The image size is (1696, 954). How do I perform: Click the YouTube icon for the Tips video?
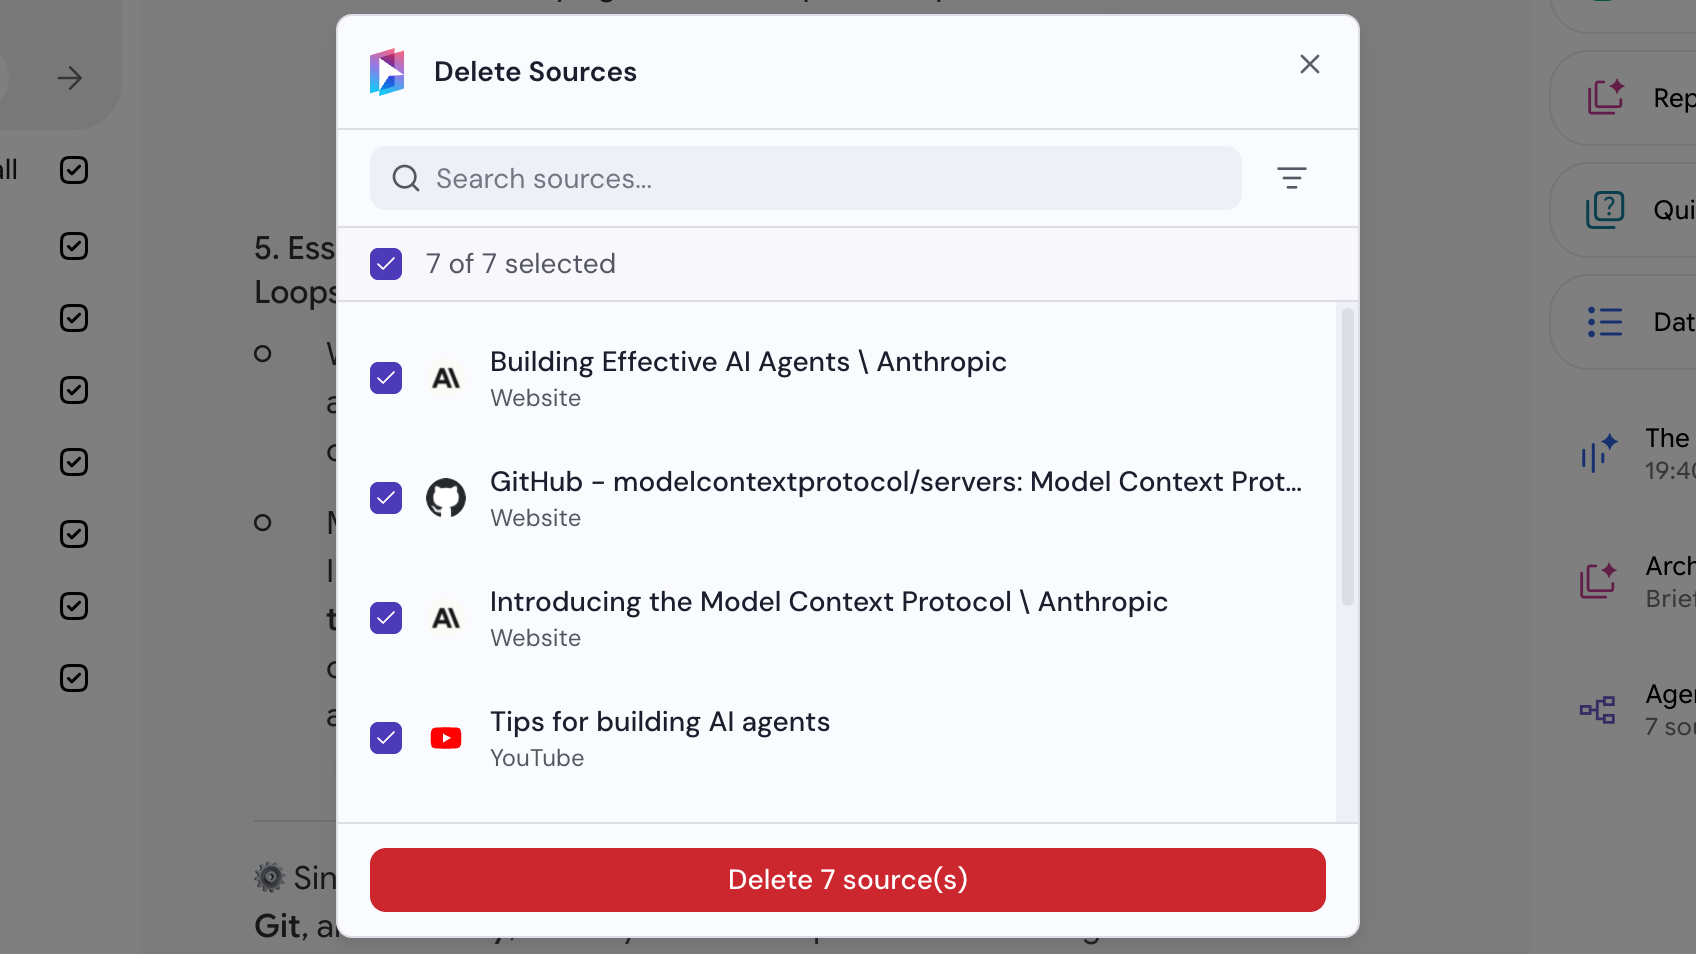[x=446, y=738]
